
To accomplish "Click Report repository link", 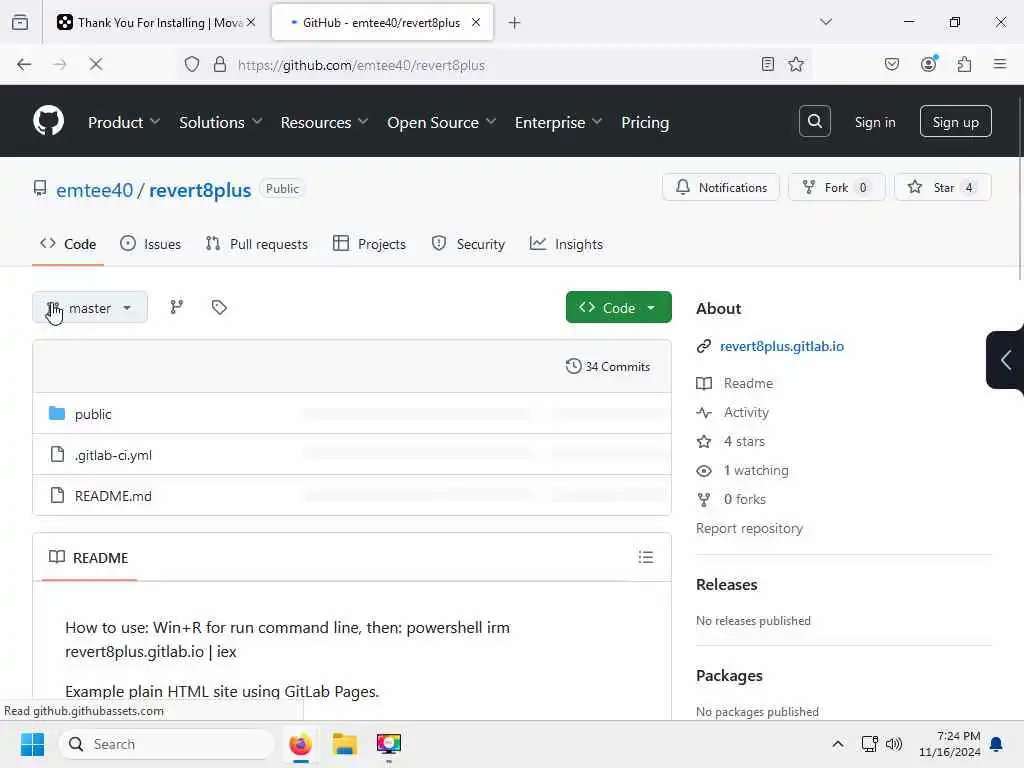I will 749,528.
